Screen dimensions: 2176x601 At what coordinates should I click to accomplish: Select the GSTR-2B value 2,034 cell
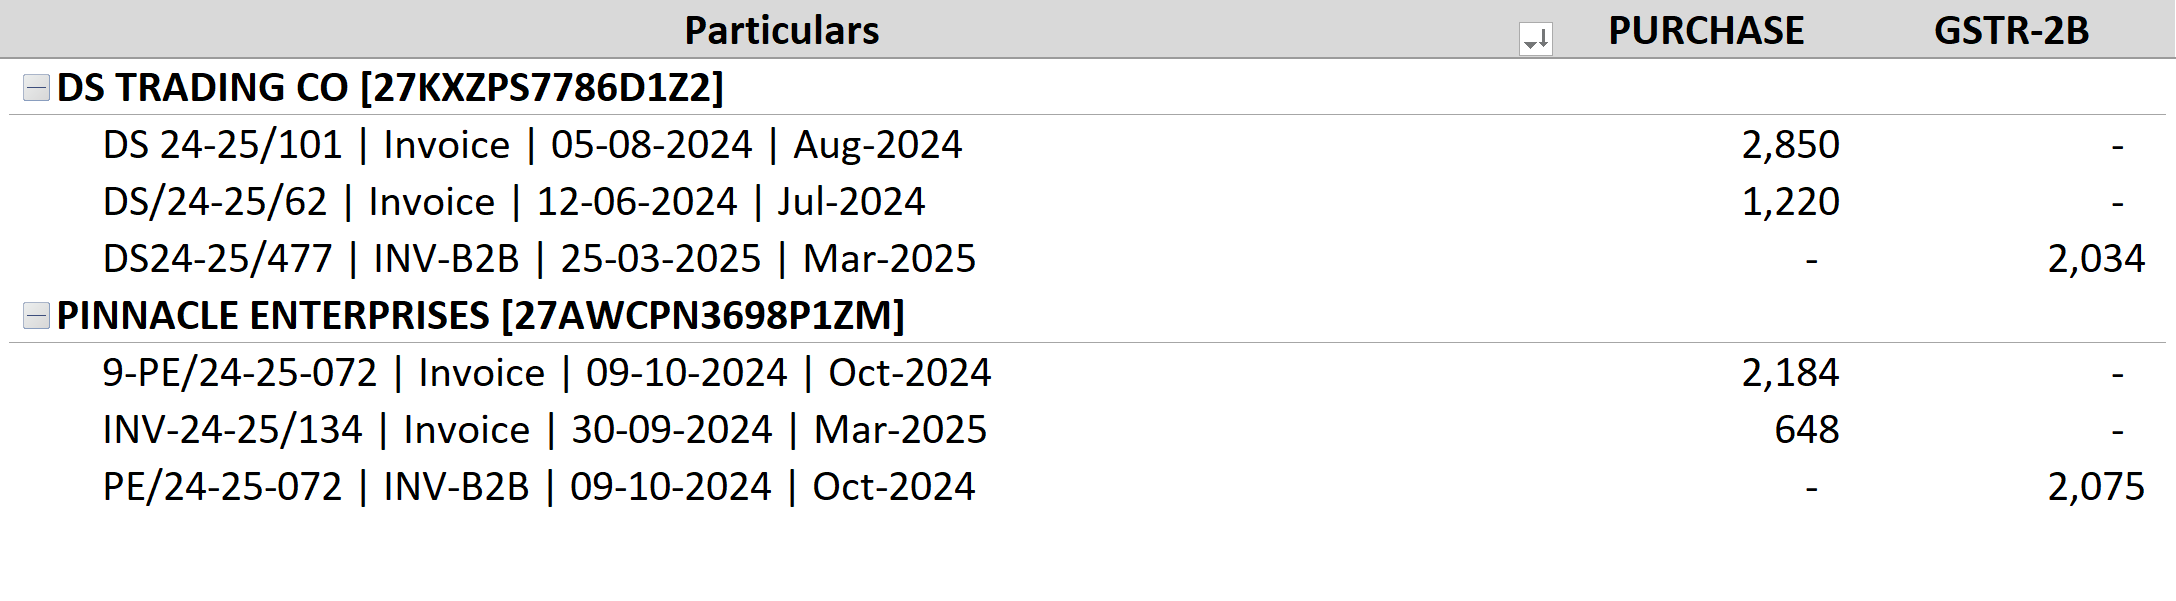pos(2096,259)
